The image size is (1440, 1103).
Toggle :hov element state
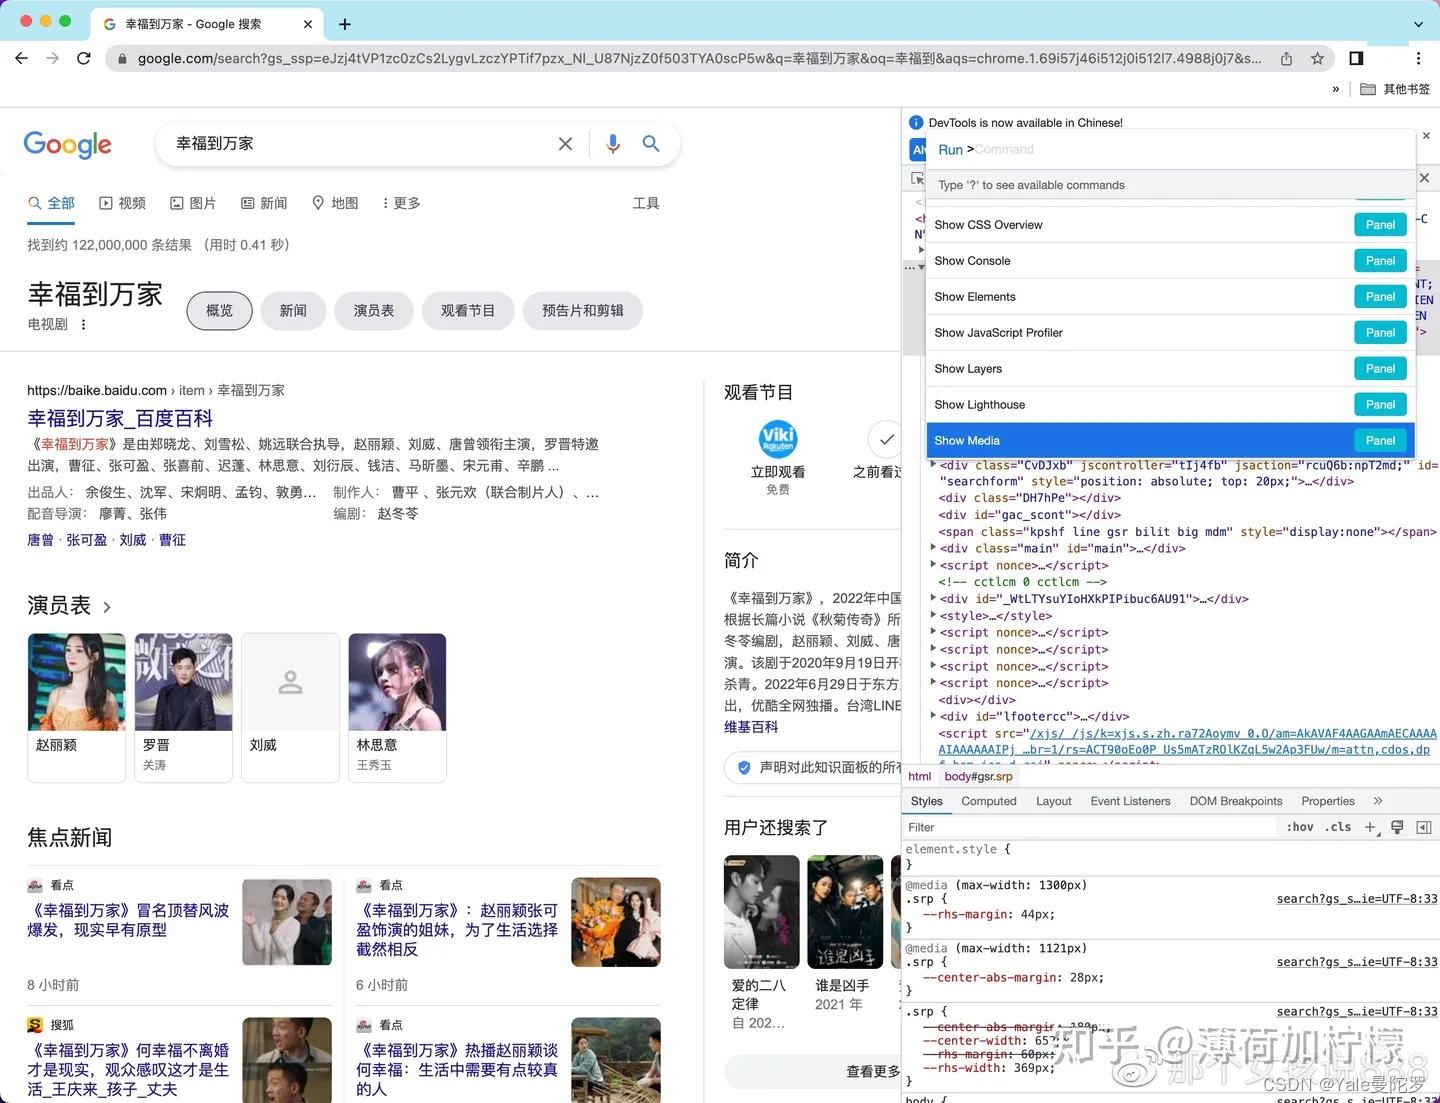tap(1300, 827)
